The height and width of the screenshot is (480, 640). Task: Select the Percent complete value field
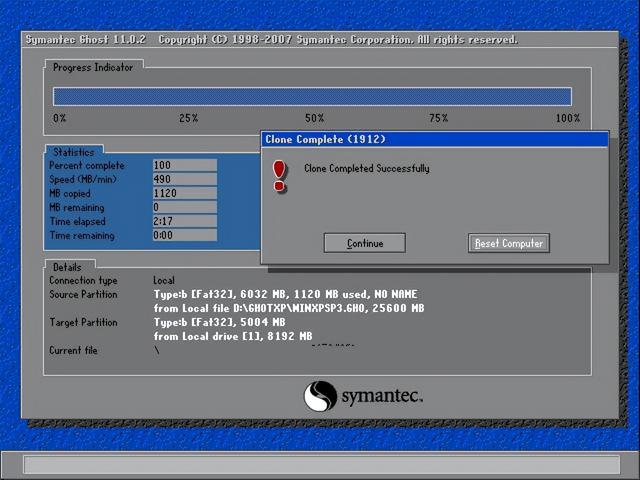coord(184,165)
